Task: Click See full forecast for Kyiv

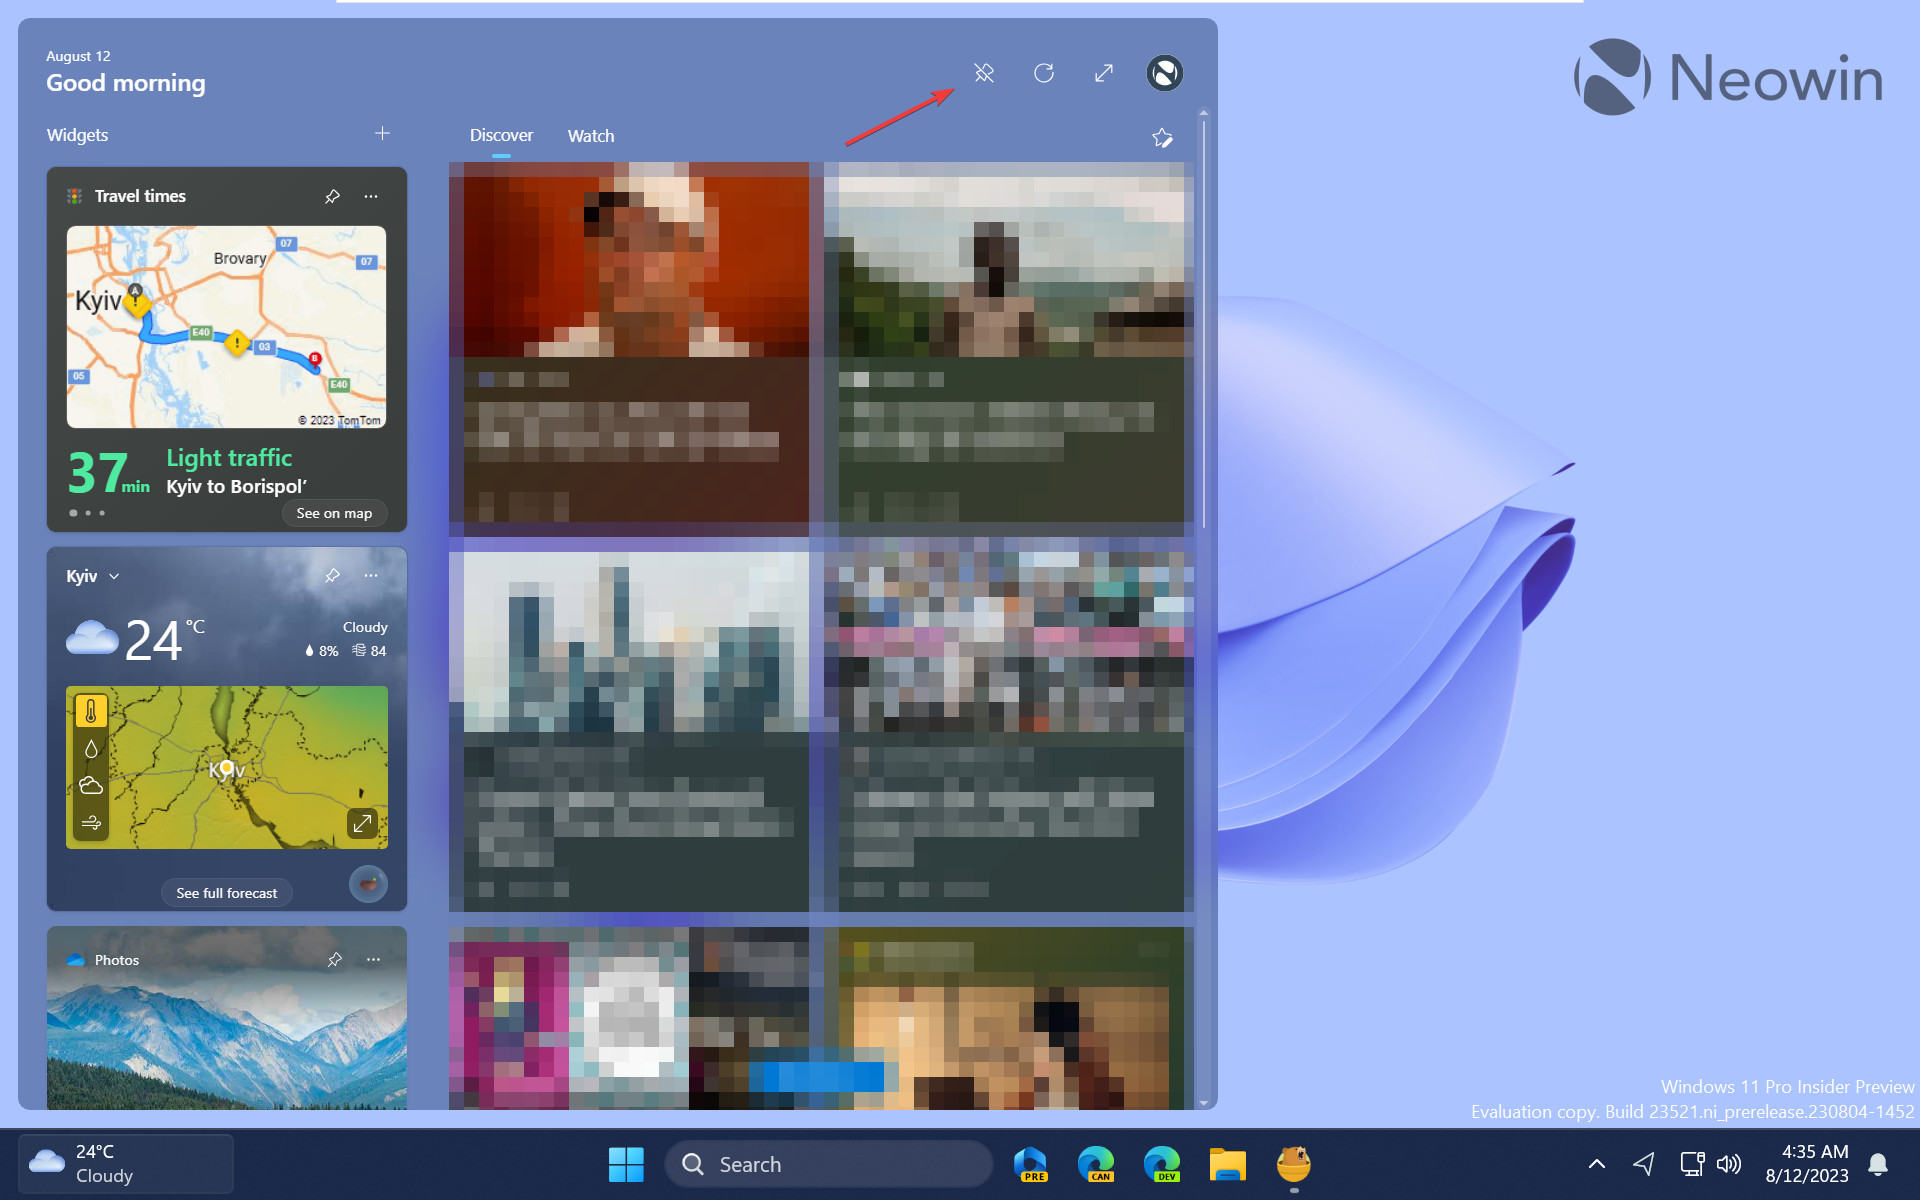Action: tap(226, 892)
